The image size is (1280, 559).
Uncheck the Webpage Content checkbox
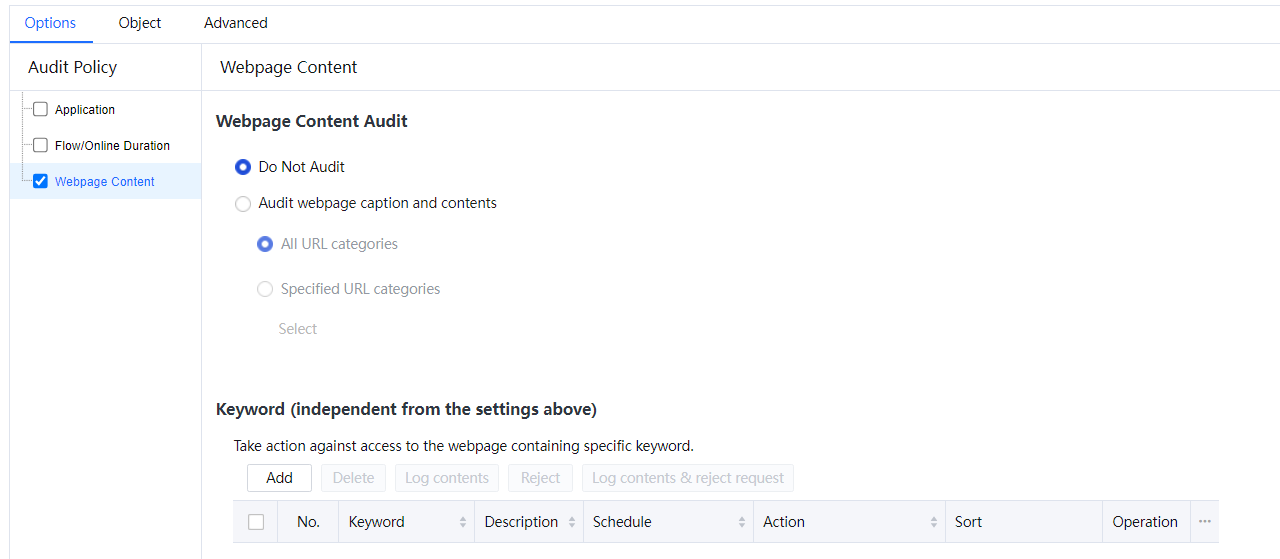point(41,182)
